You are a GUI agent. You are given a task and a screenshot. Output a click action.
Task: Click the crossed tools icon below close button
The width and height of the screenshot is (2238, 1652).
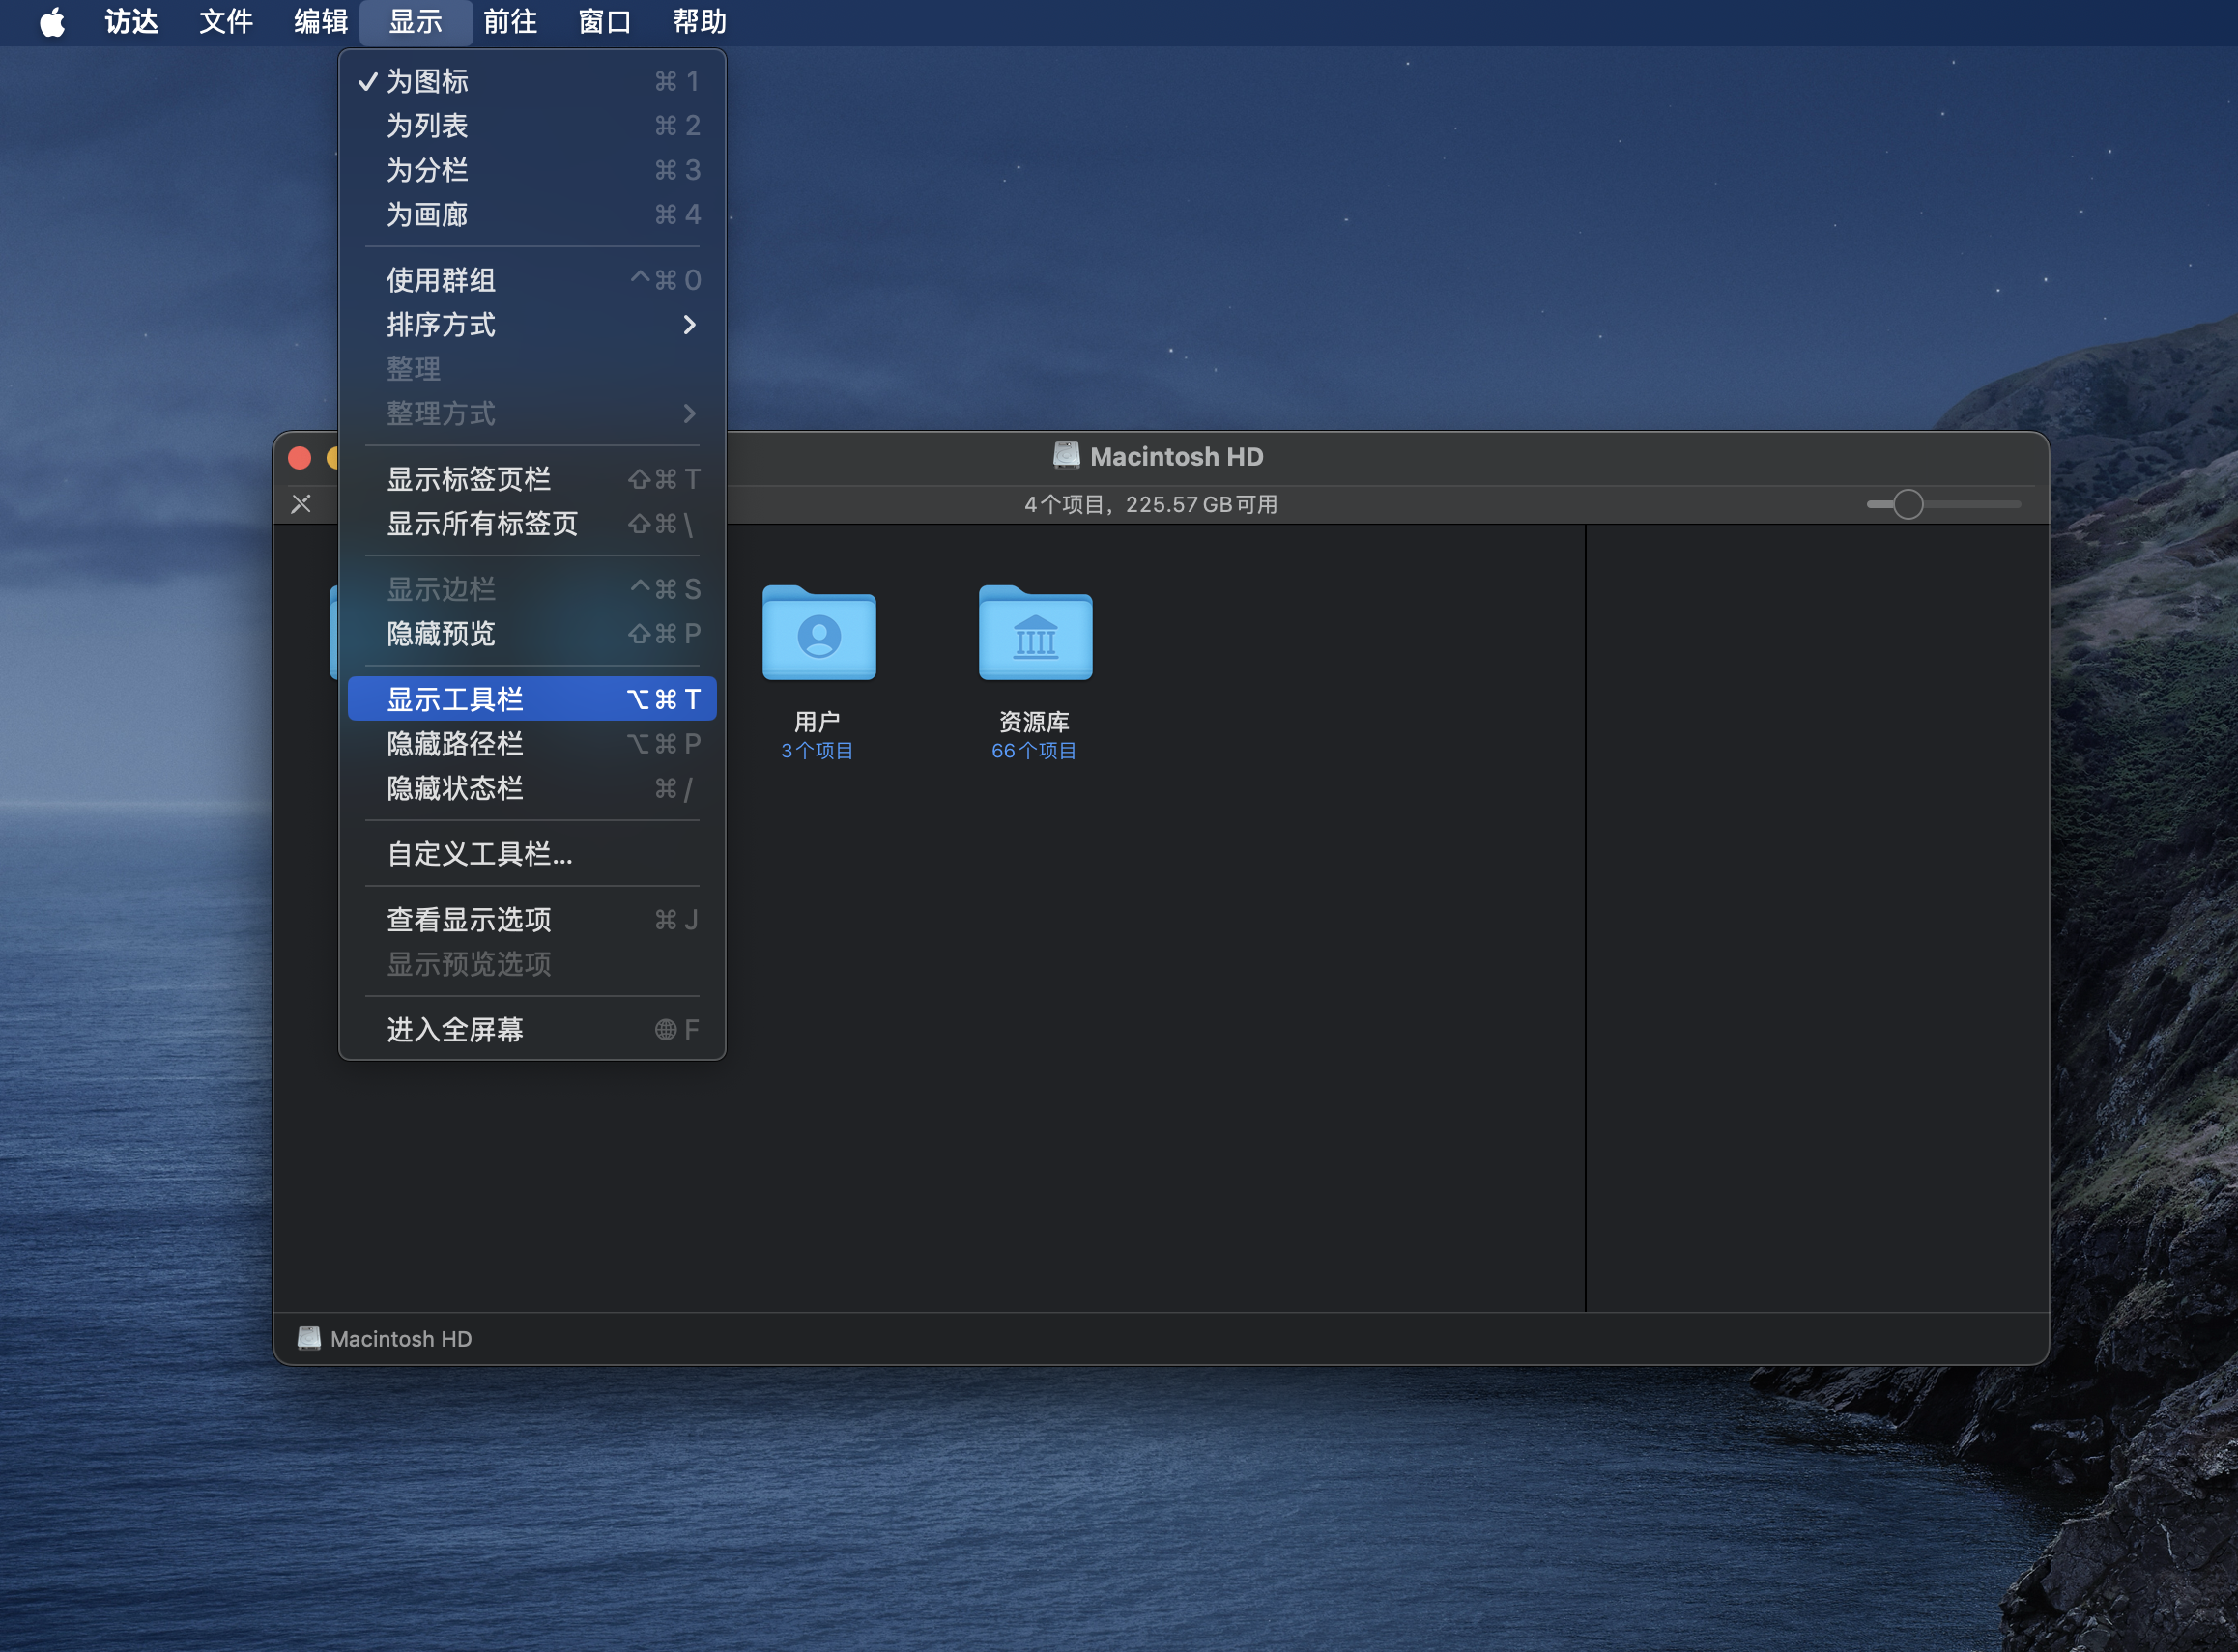pyautogui.click(x=301, y=504)
